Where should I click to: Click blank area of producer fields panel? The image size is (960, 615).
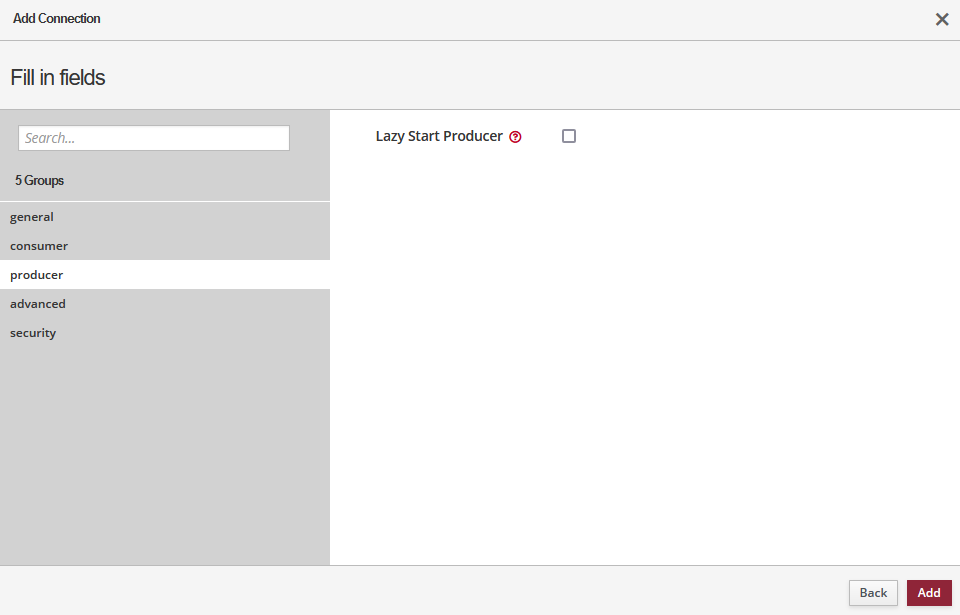coord(640,350)
